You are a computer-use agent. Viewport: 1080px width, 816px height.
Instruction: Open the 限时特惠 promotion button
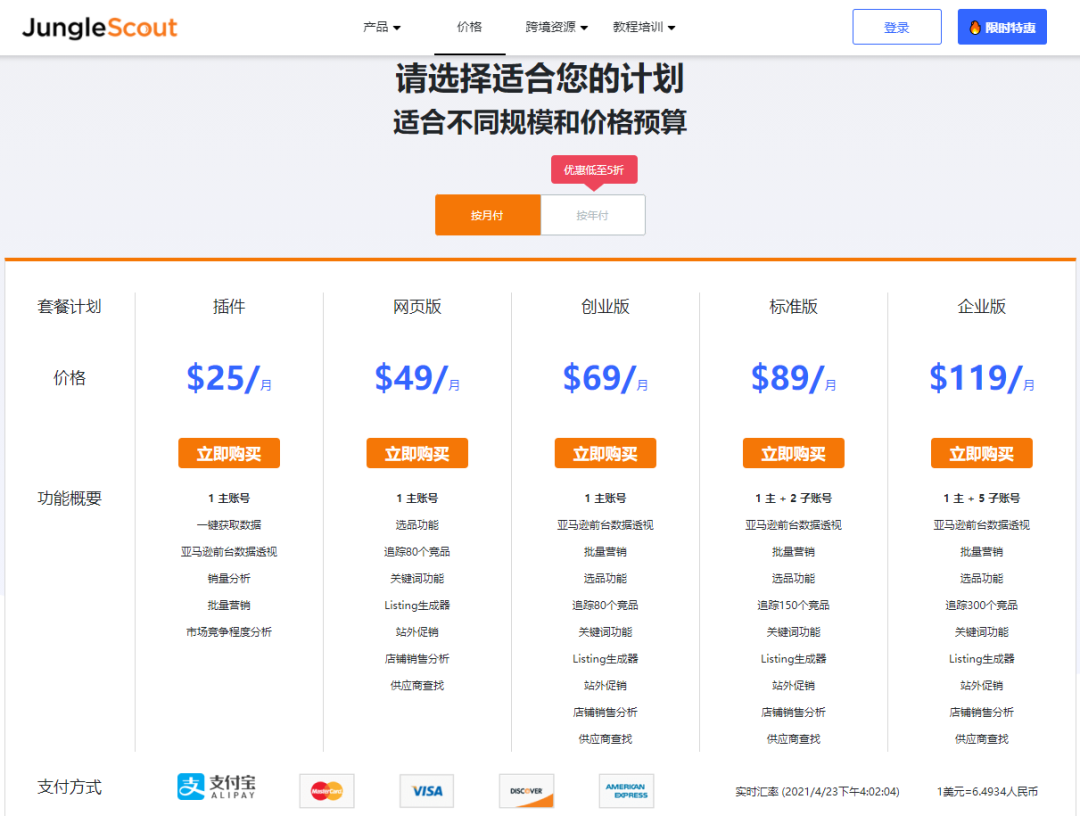(x=1001, y=27)
